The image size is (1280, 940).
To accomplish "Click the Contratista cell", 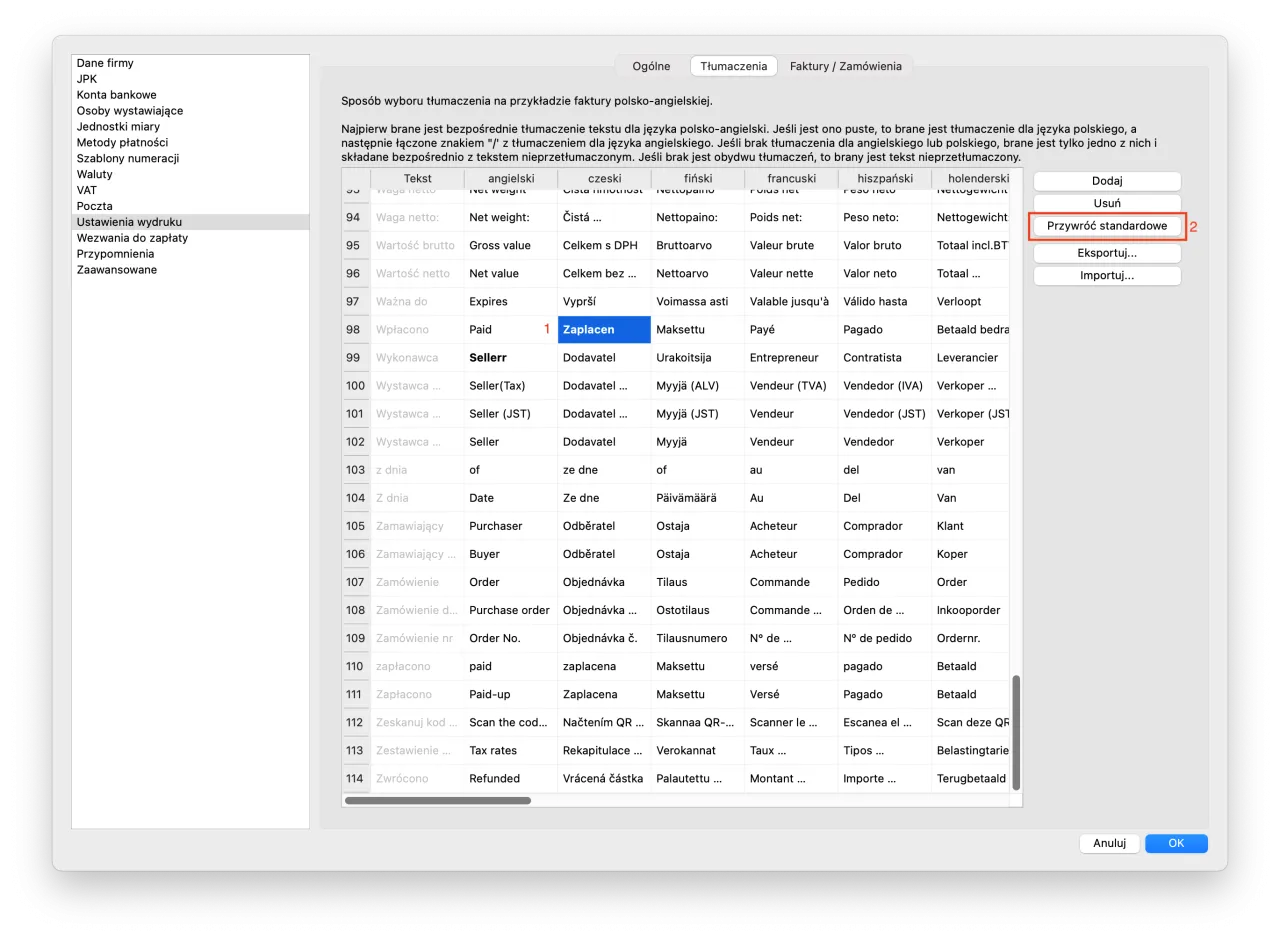I will click(885, 357).
